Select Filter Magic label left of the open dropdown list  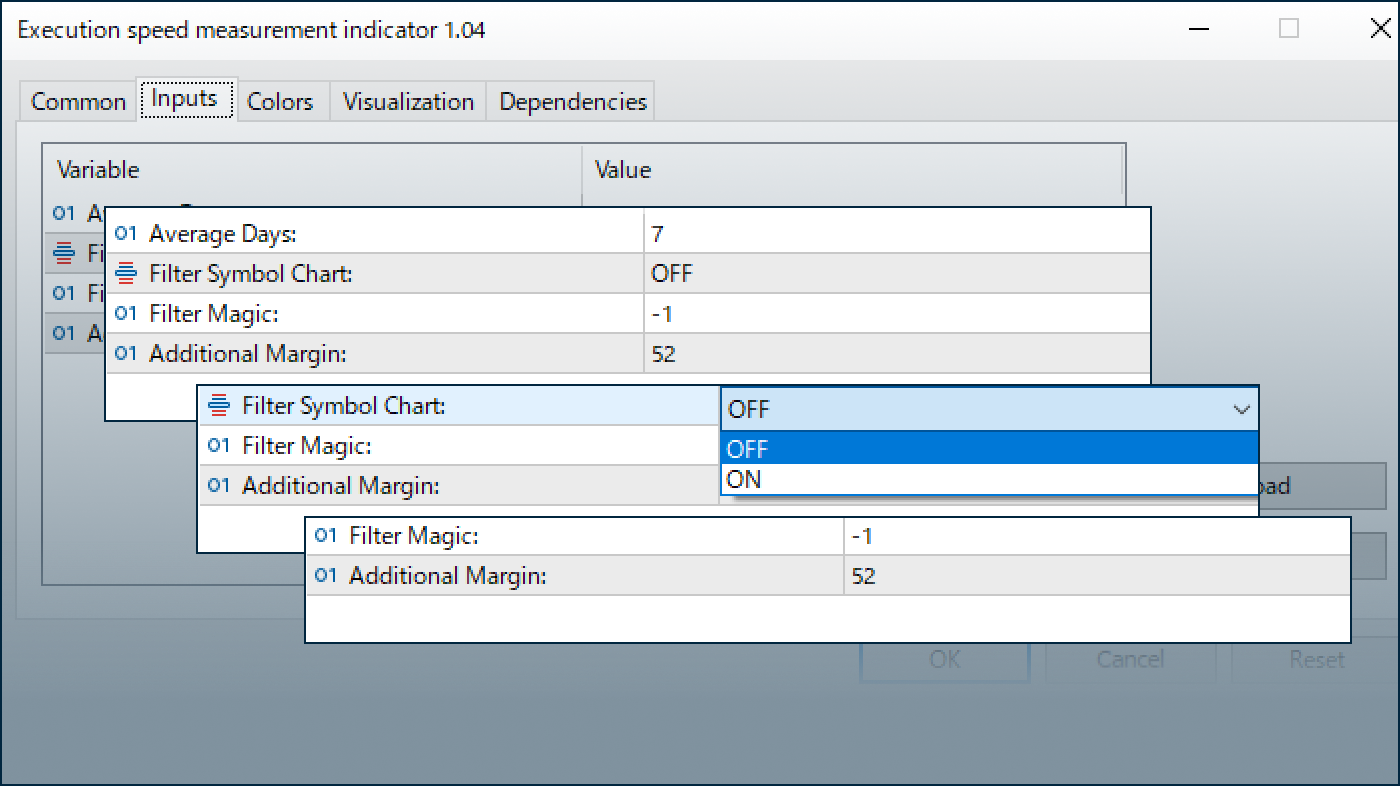[307, 445]
